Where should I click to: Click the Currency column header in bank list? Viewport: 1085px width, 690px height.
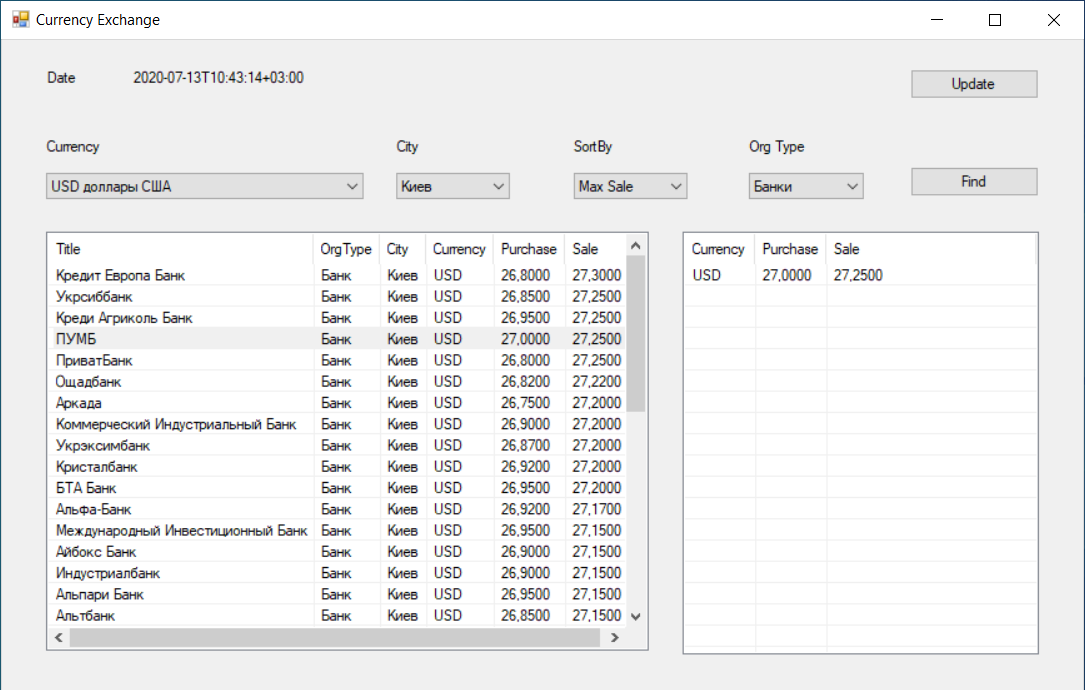coord(459,249)
